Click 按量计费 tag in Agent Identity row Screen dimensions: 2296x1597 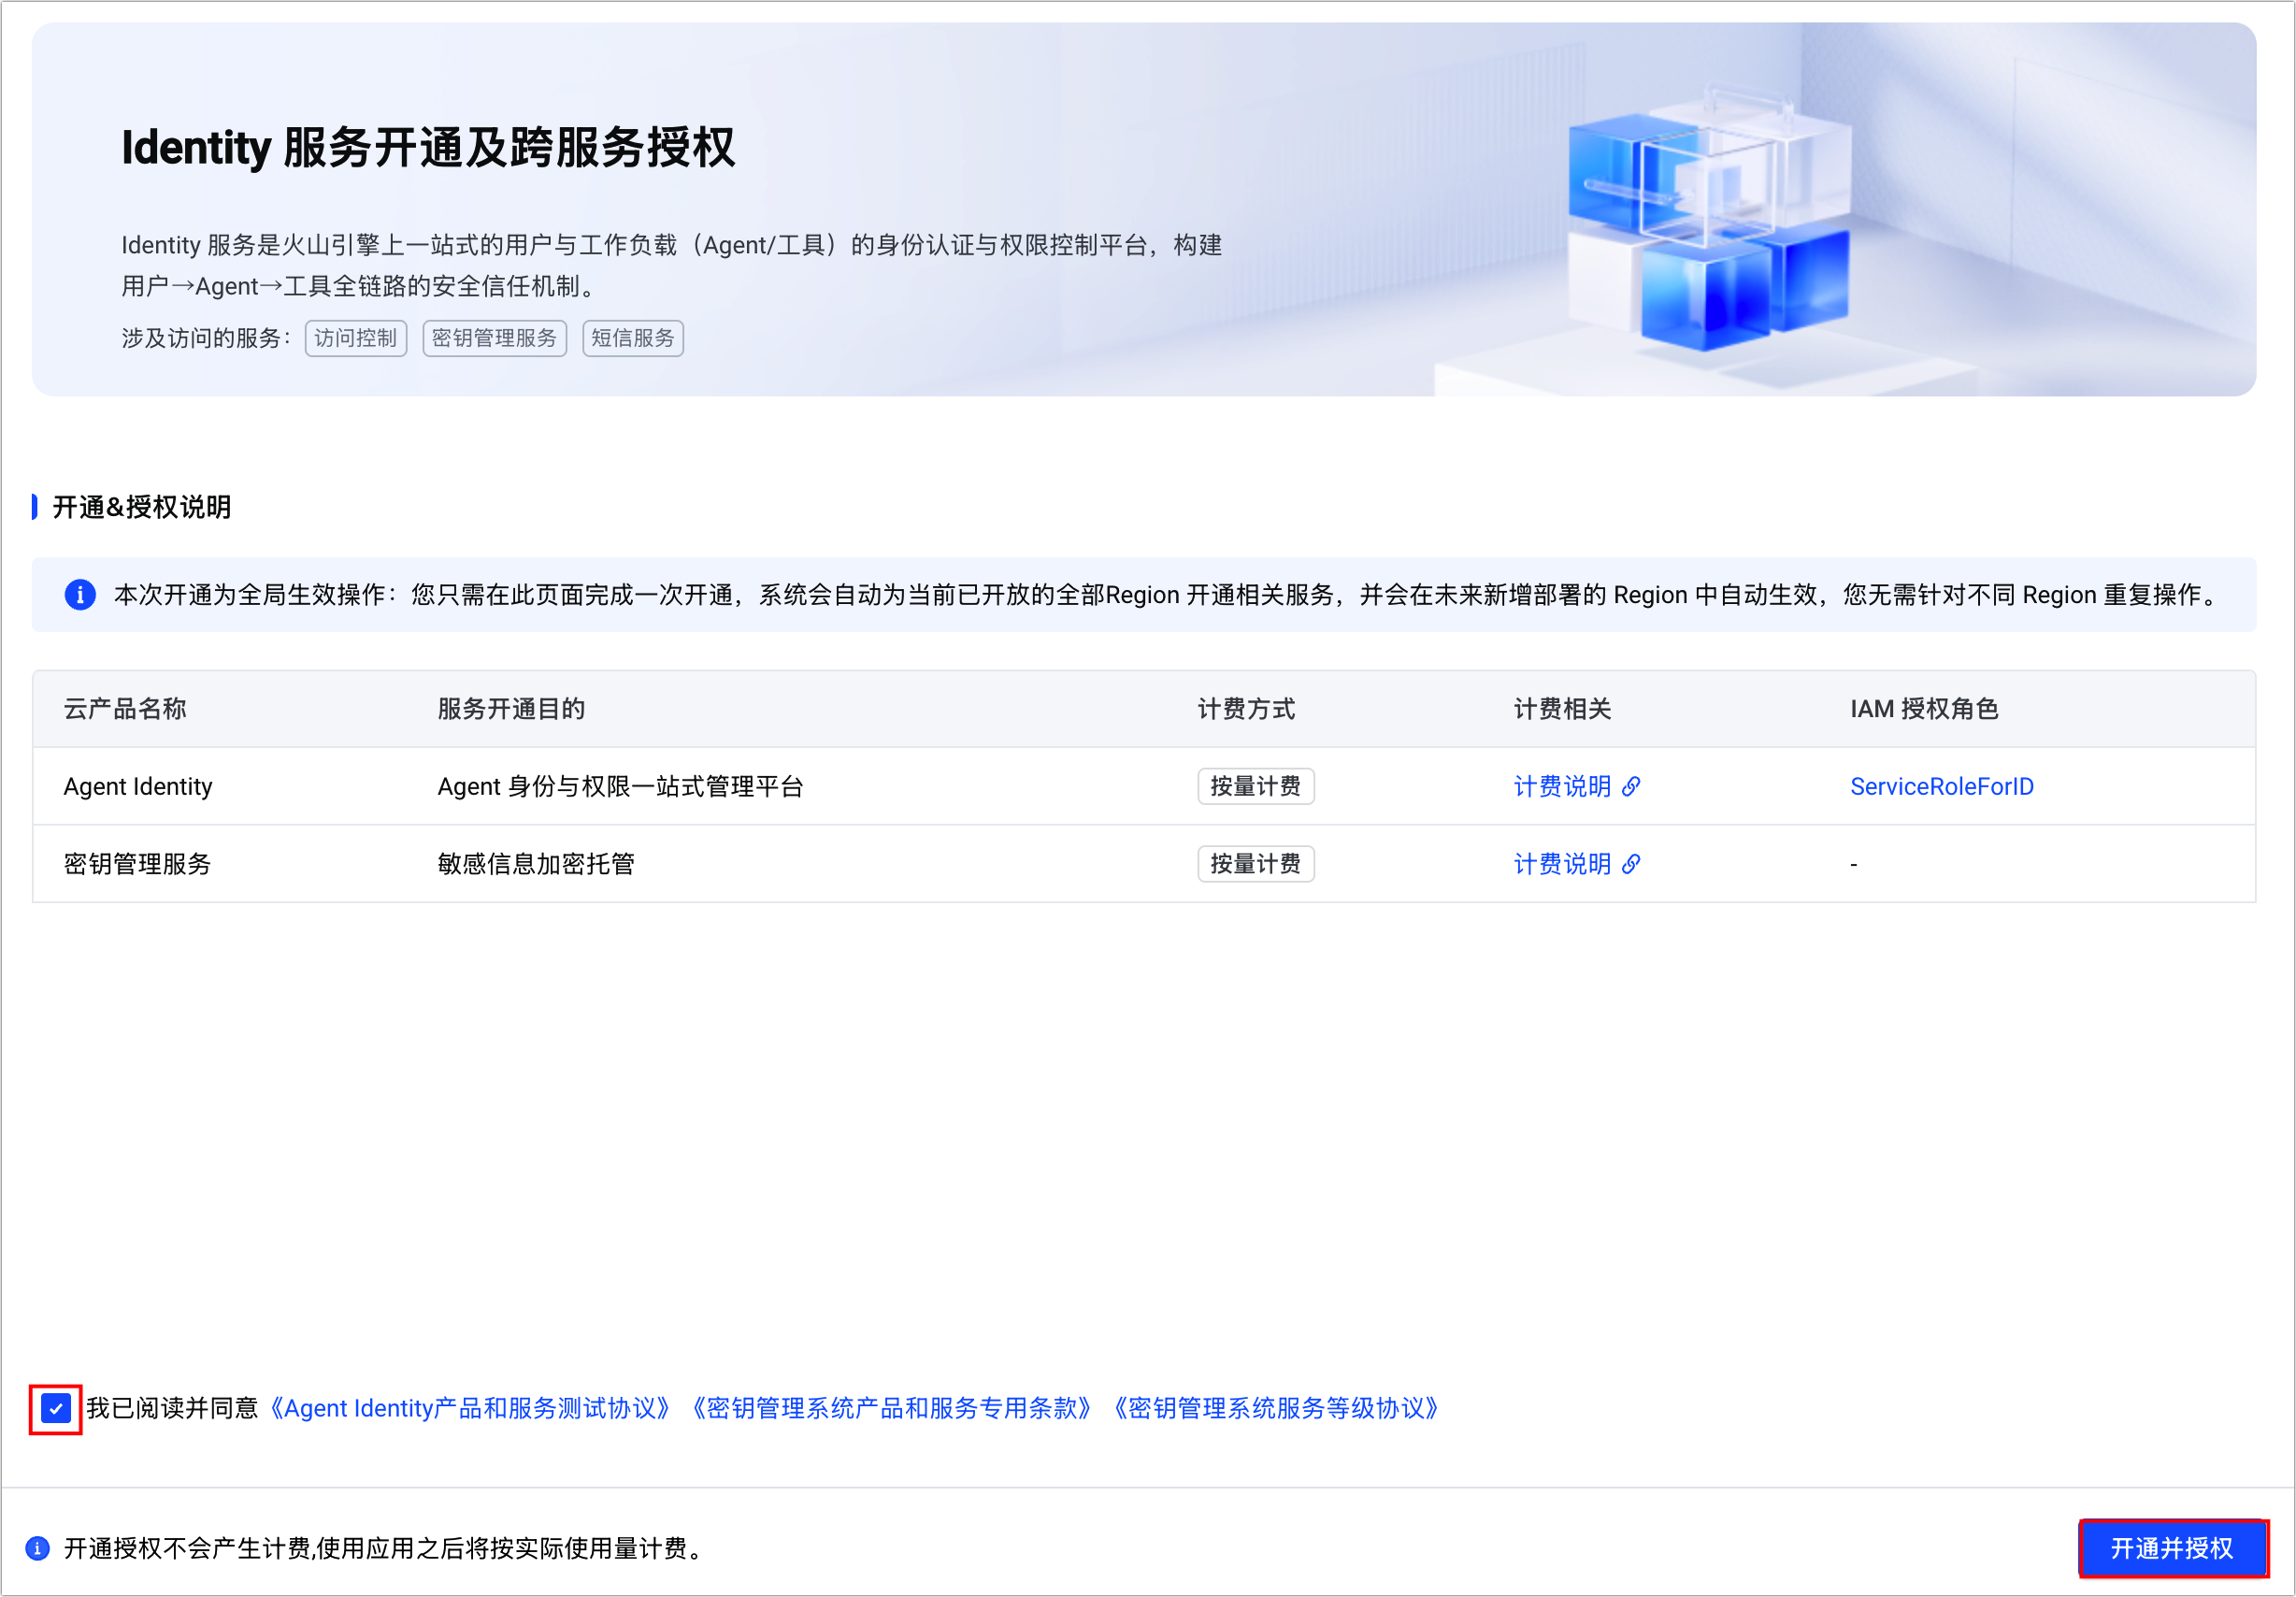click(x=1256, y=786)
